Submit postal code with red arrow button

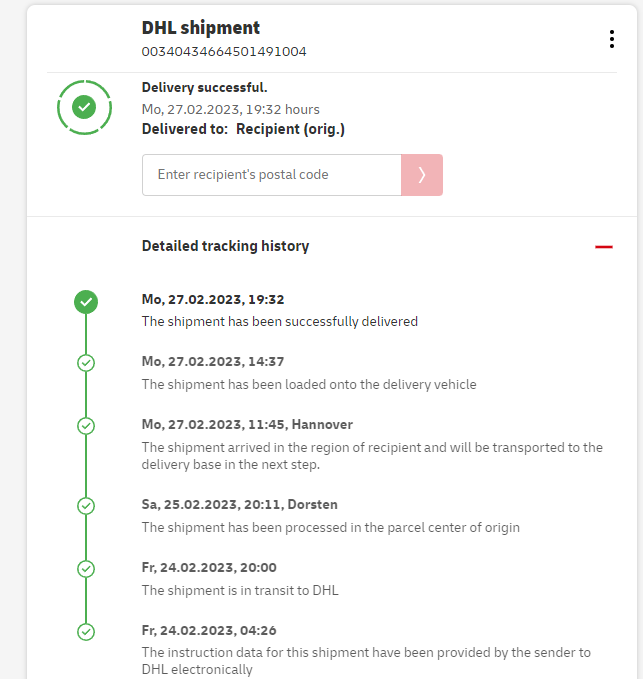(422, 175)
